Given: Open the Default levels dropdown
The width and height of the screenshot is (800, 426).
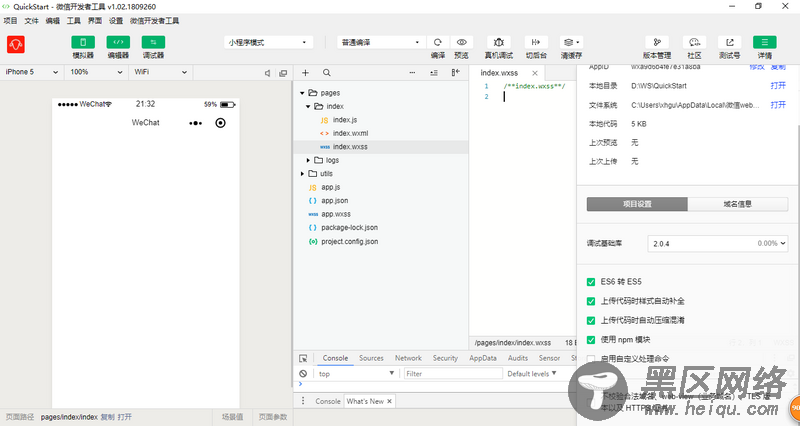Looking at the screenshot, I should pos(532,373).
